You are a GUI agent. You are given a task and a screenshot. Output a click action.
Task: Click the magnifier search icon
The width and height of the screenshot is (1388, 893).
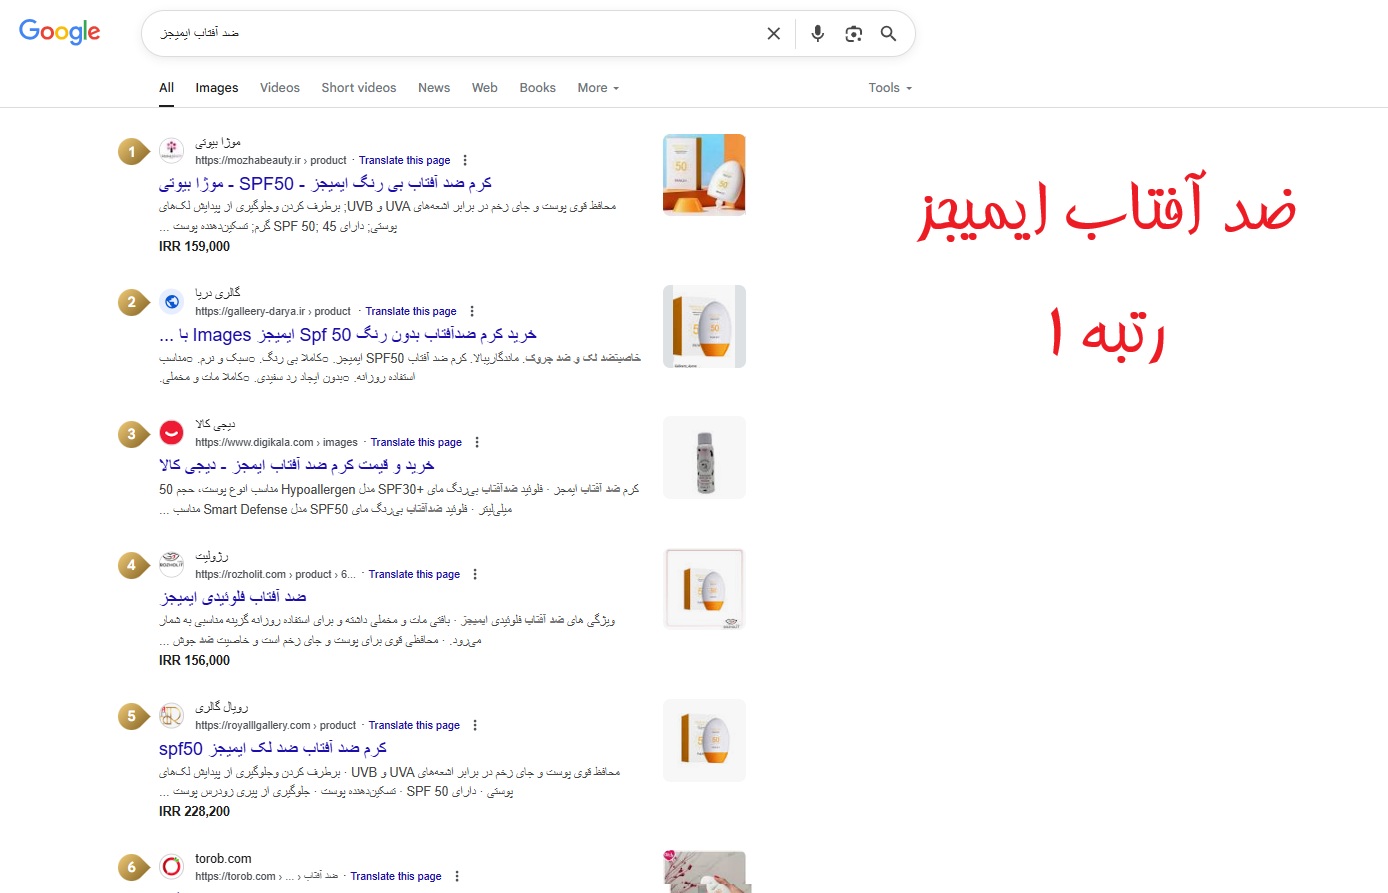click(888, 34)
